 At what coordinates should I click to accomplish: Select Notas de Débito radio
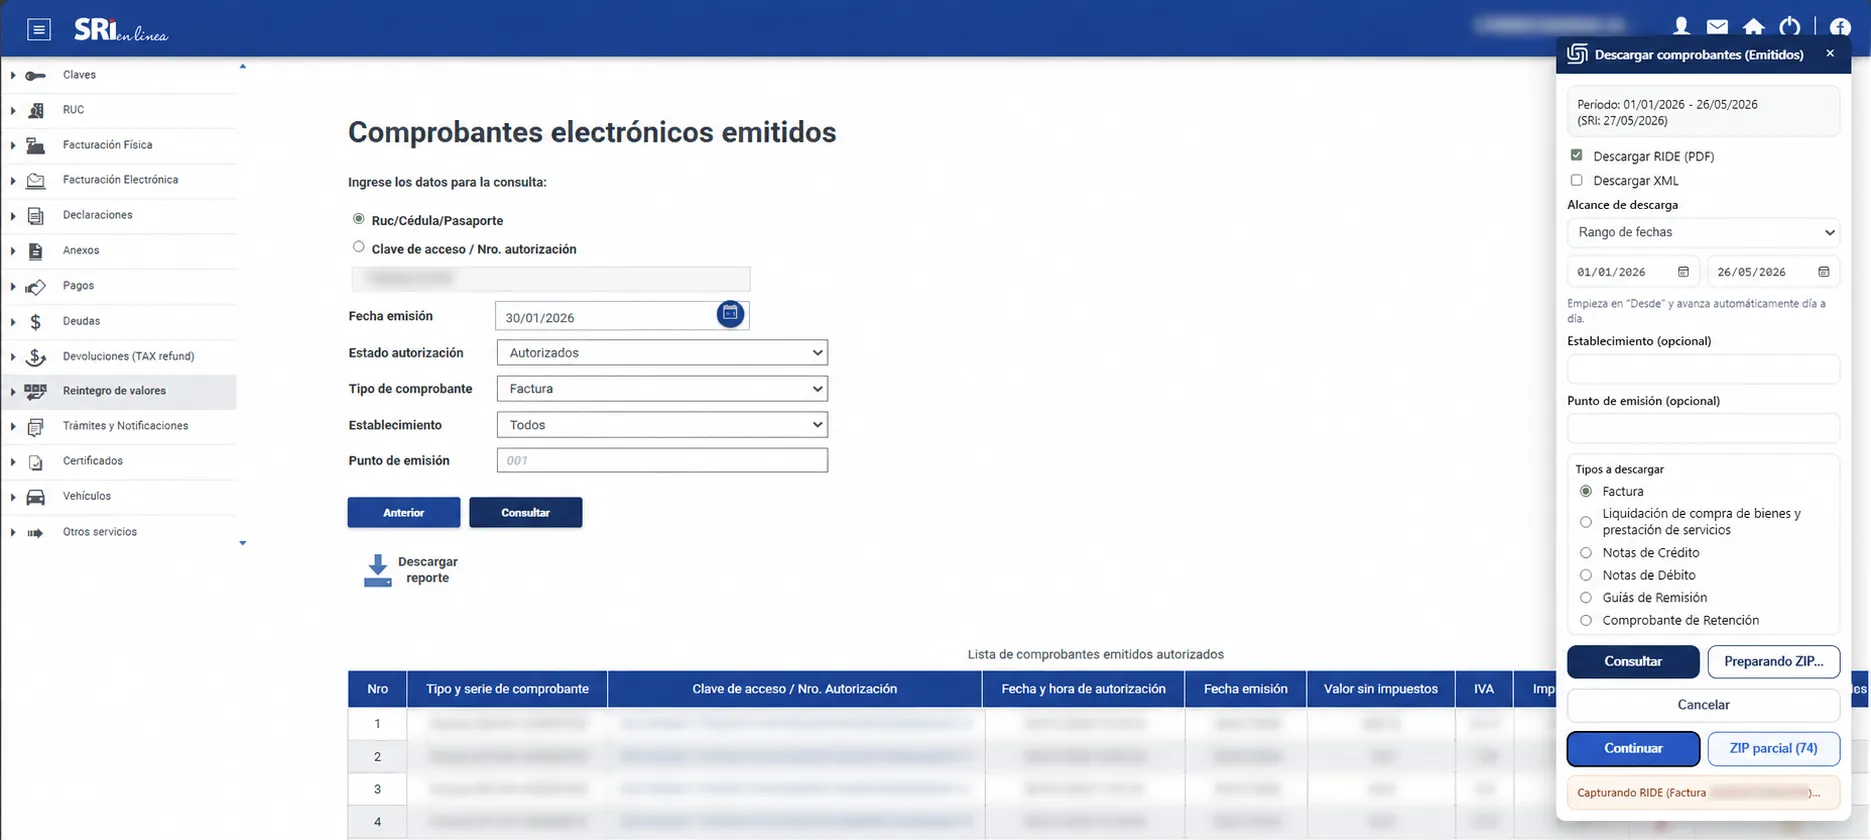tap(1586, 575)
